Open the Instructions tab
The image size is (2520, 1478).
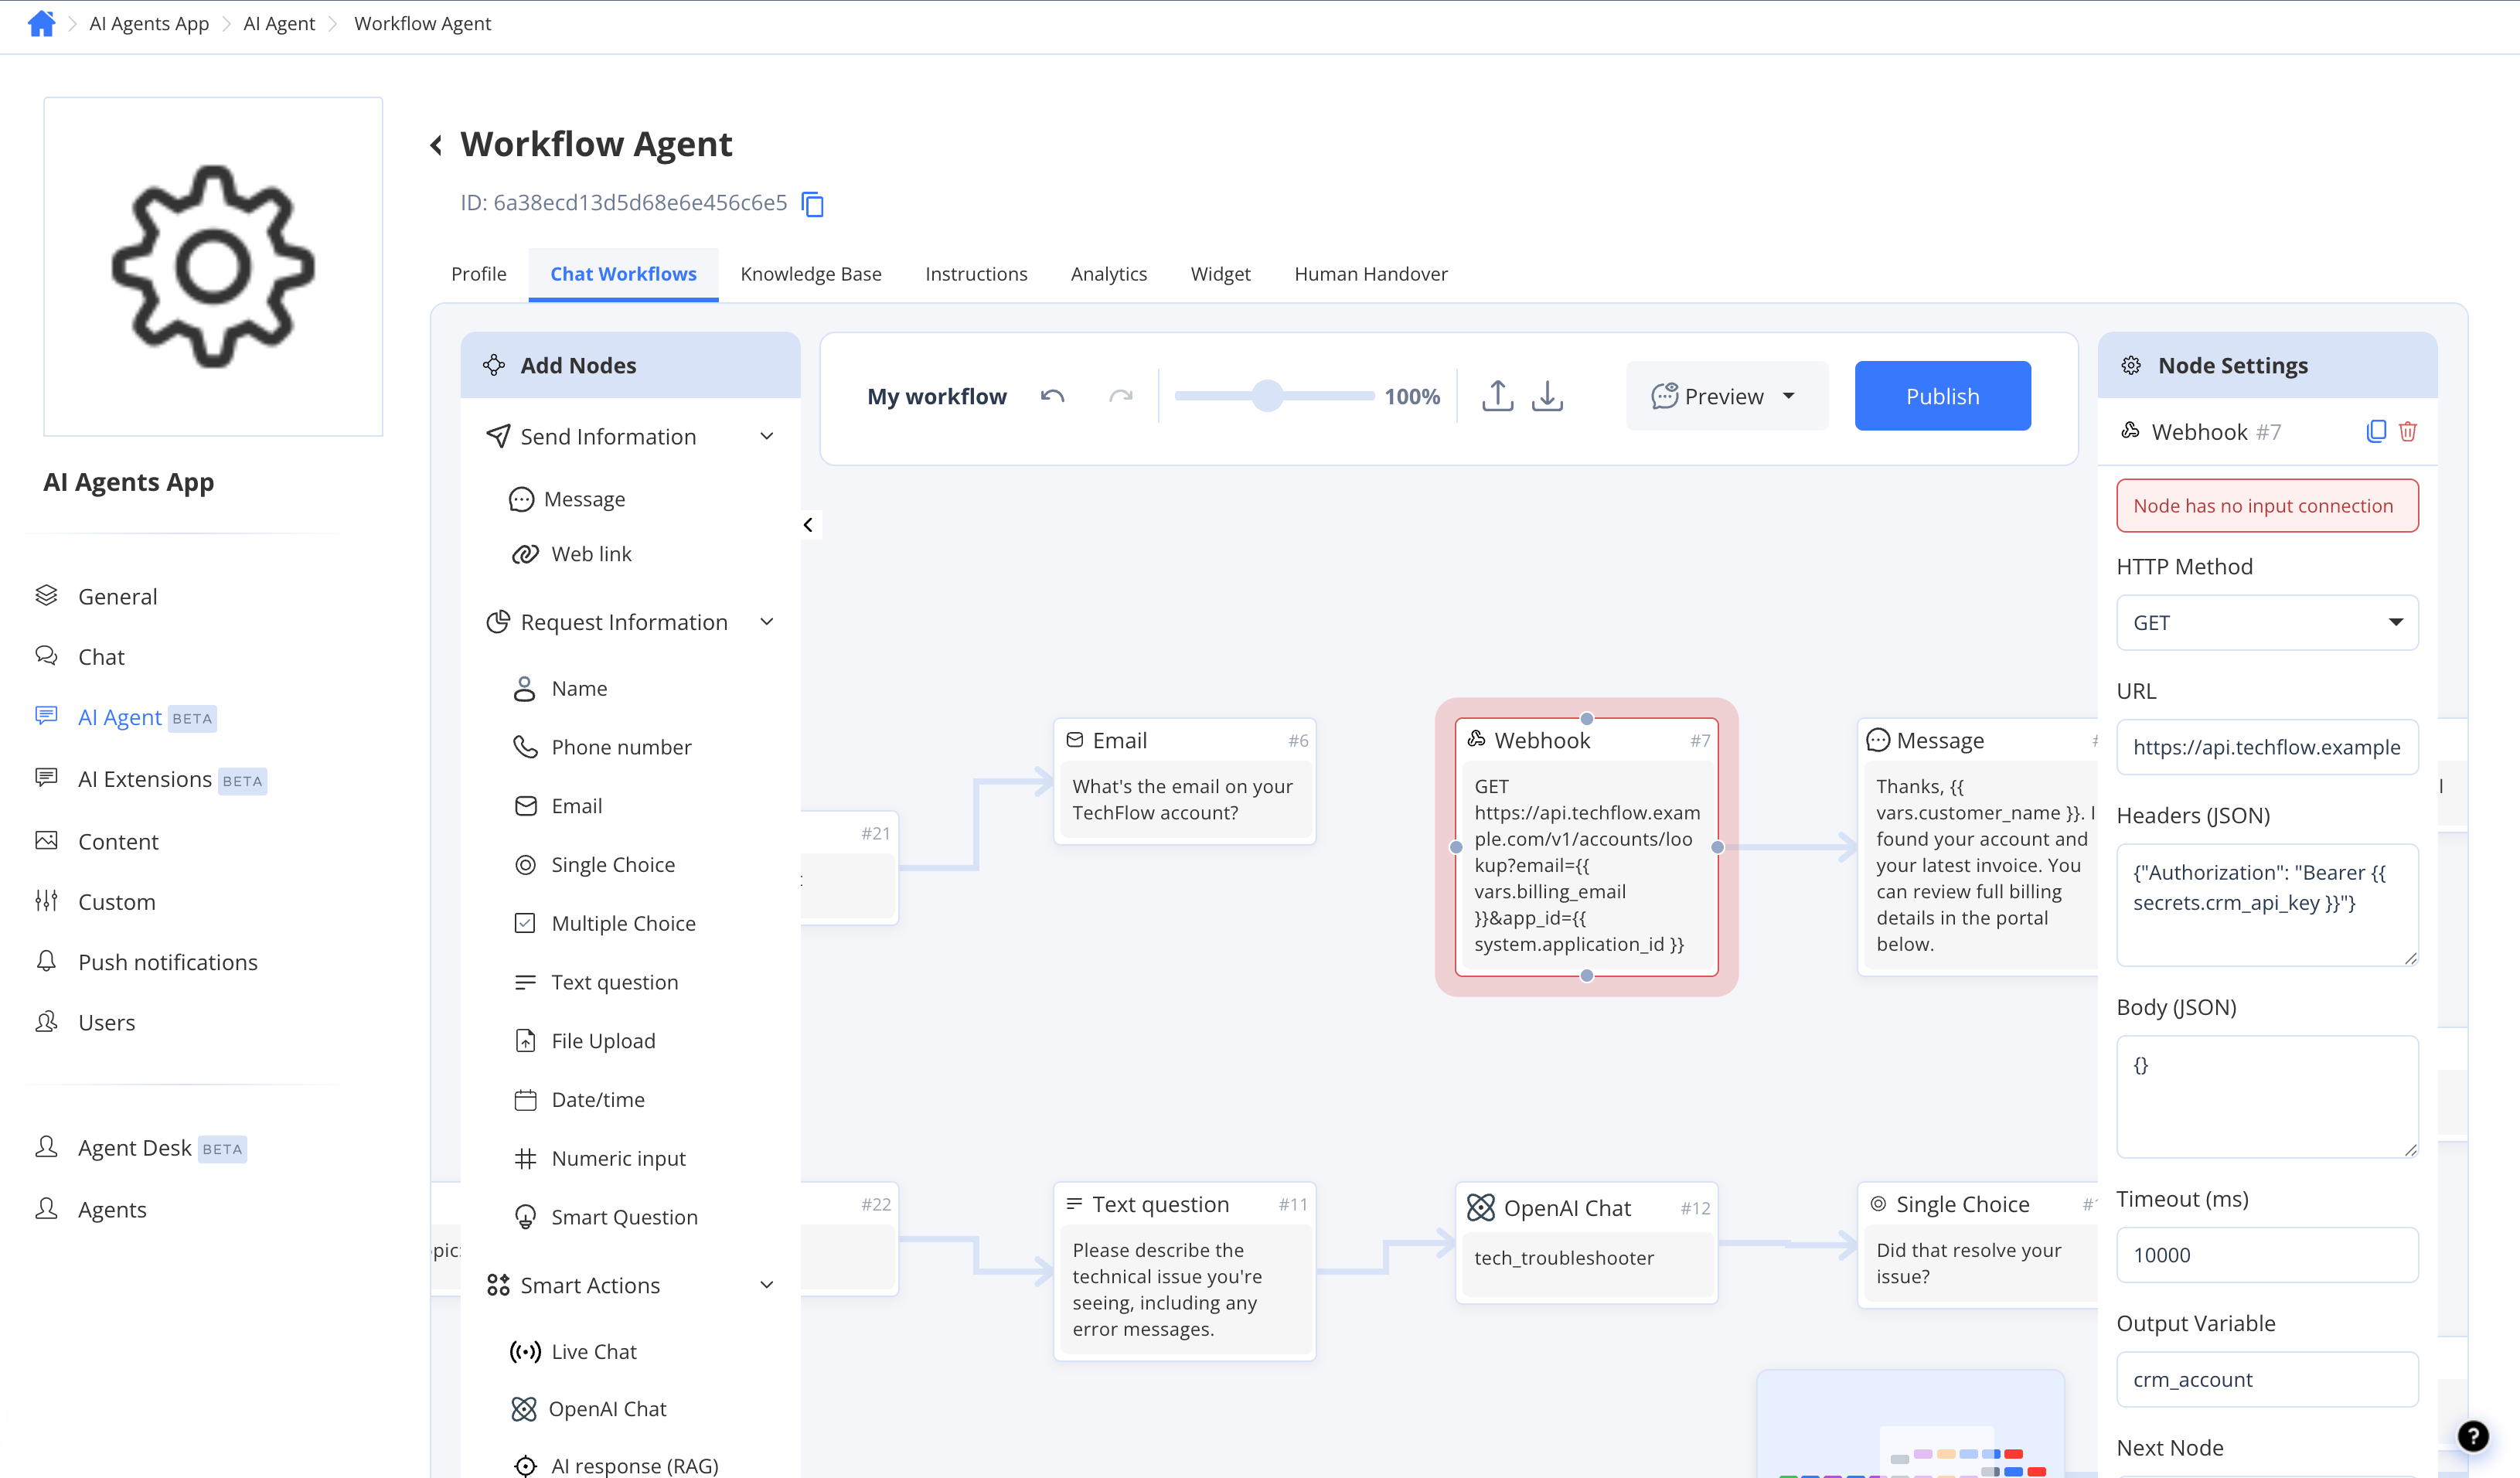point(976,274)
